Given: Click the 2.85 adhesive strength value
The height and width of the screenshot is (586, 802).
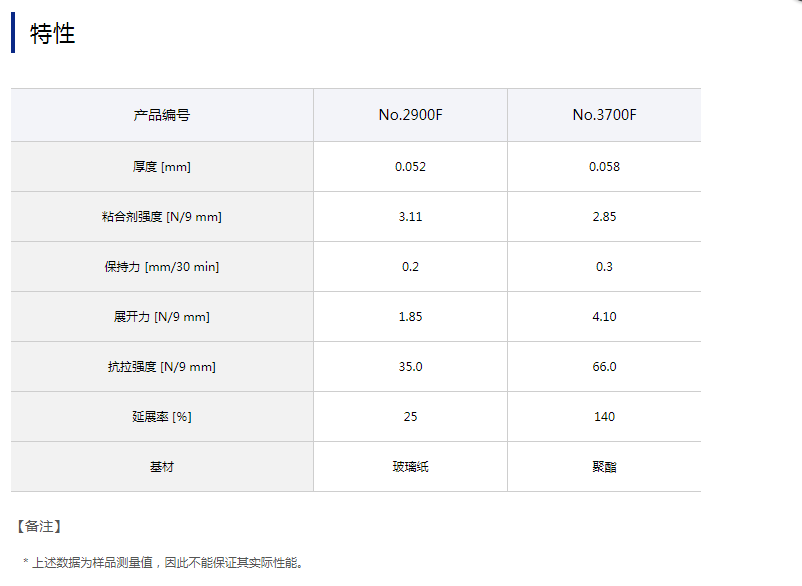Looking at the screenshot, I should (604, 217).
